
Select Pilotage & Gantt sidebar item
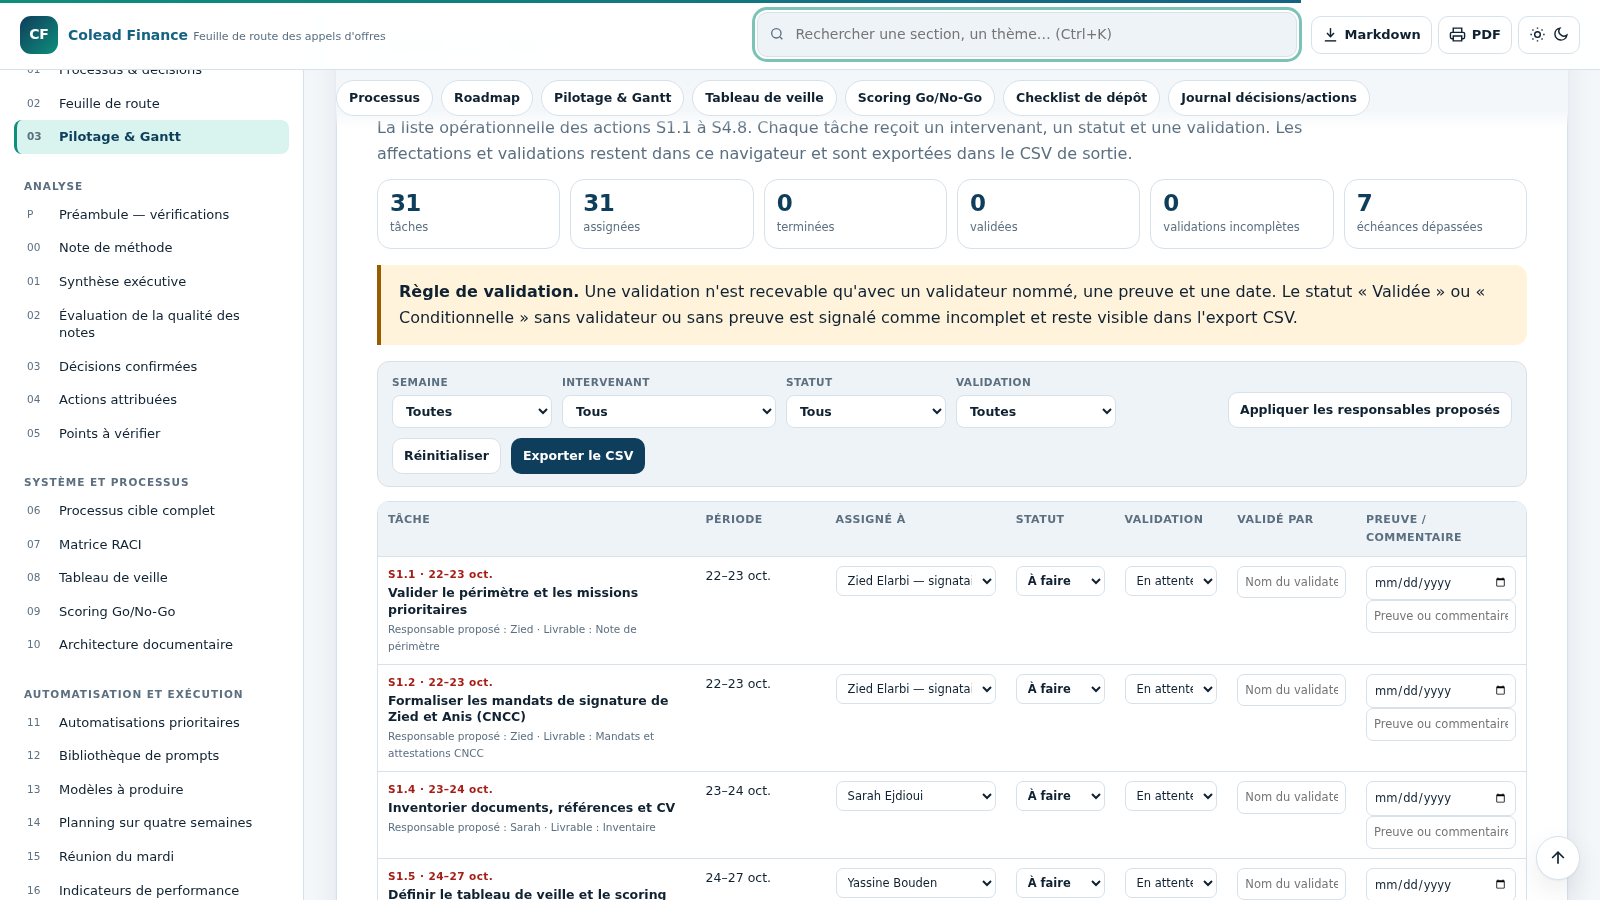152,137
